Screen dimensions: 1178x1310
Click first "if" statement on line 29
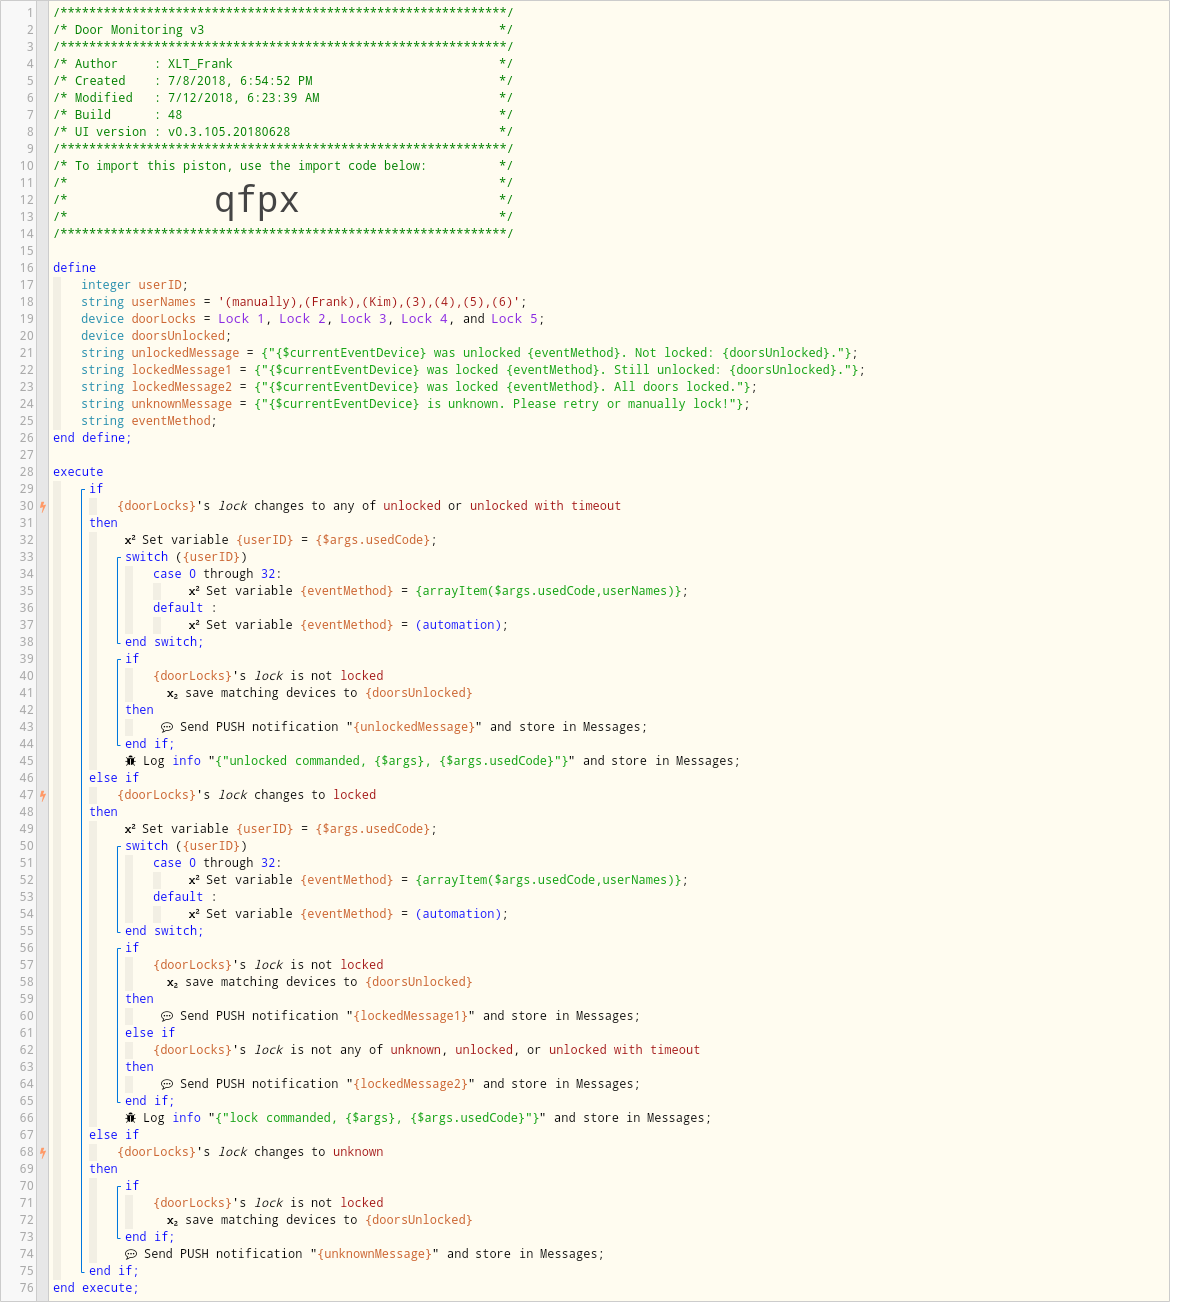[x=96, y=489]
